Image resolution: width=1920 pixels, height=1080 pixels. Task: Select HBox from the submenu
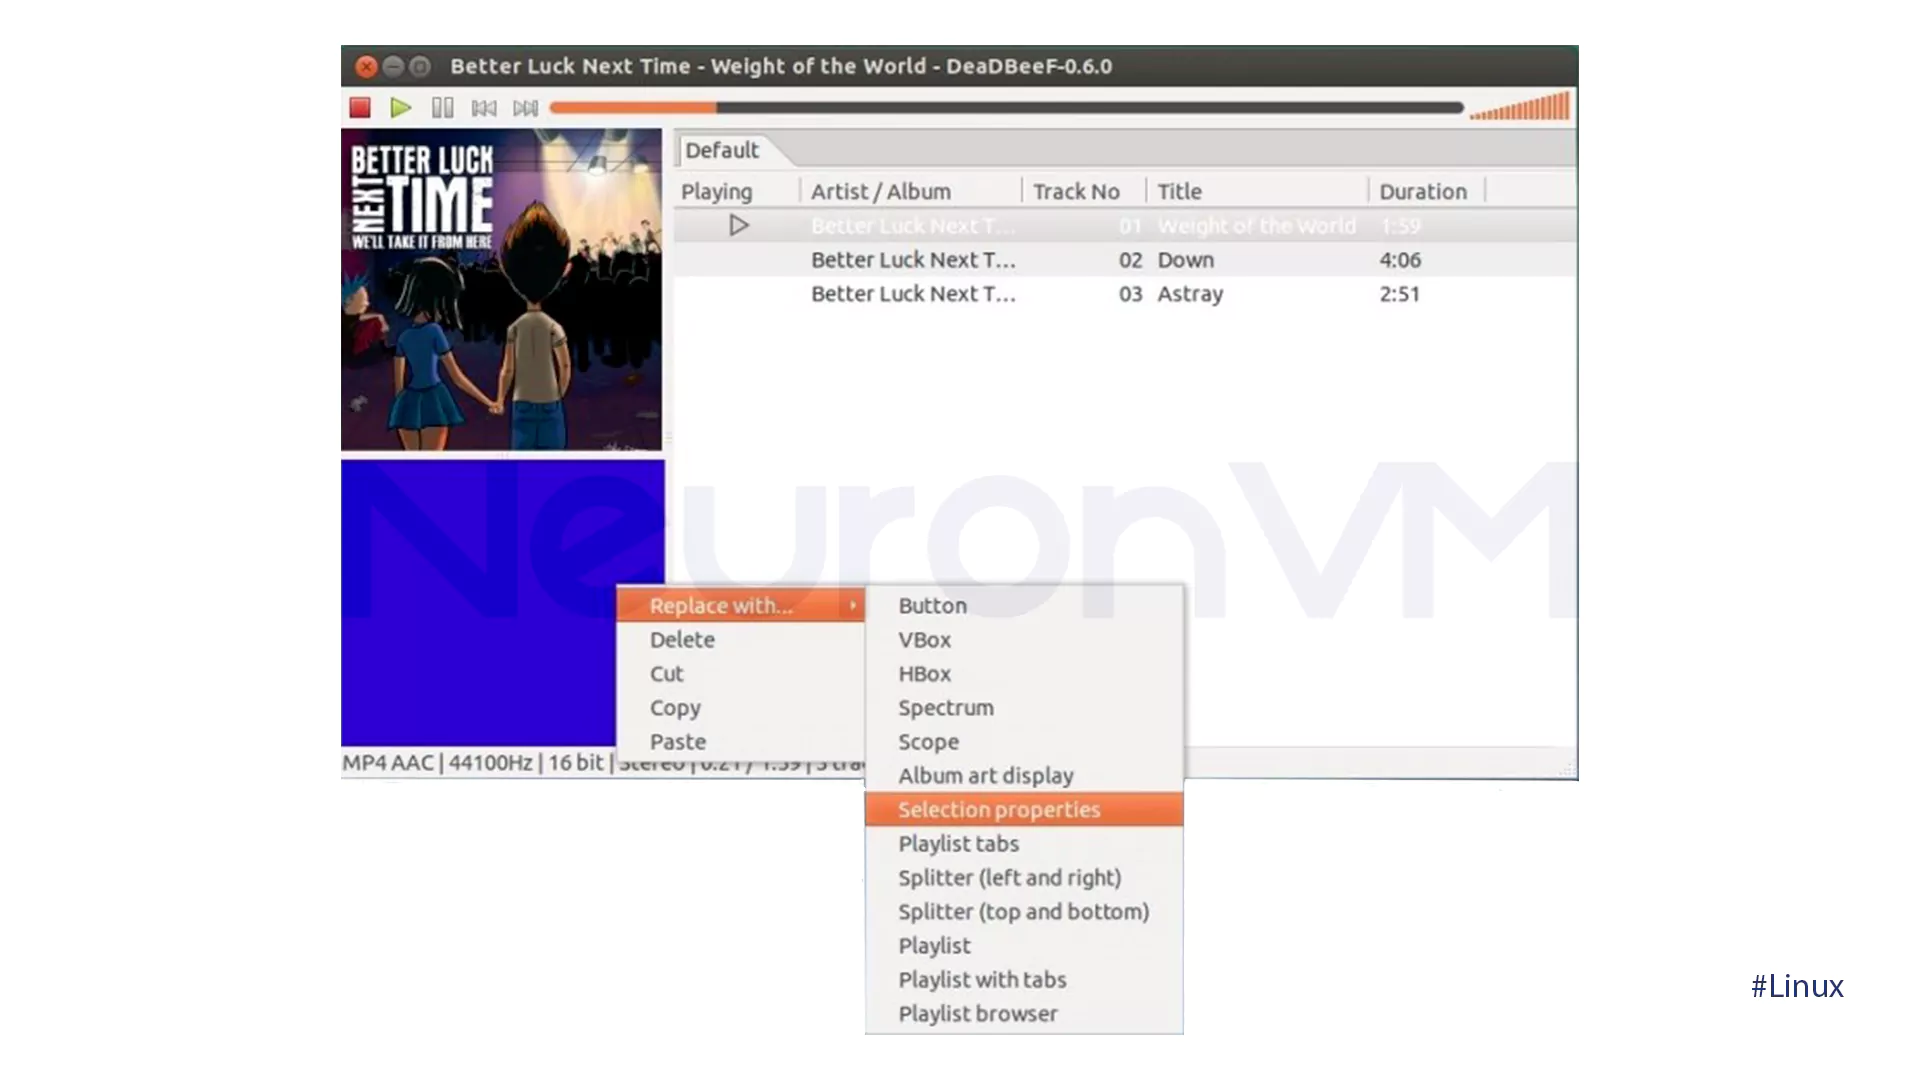[1024, 674]
